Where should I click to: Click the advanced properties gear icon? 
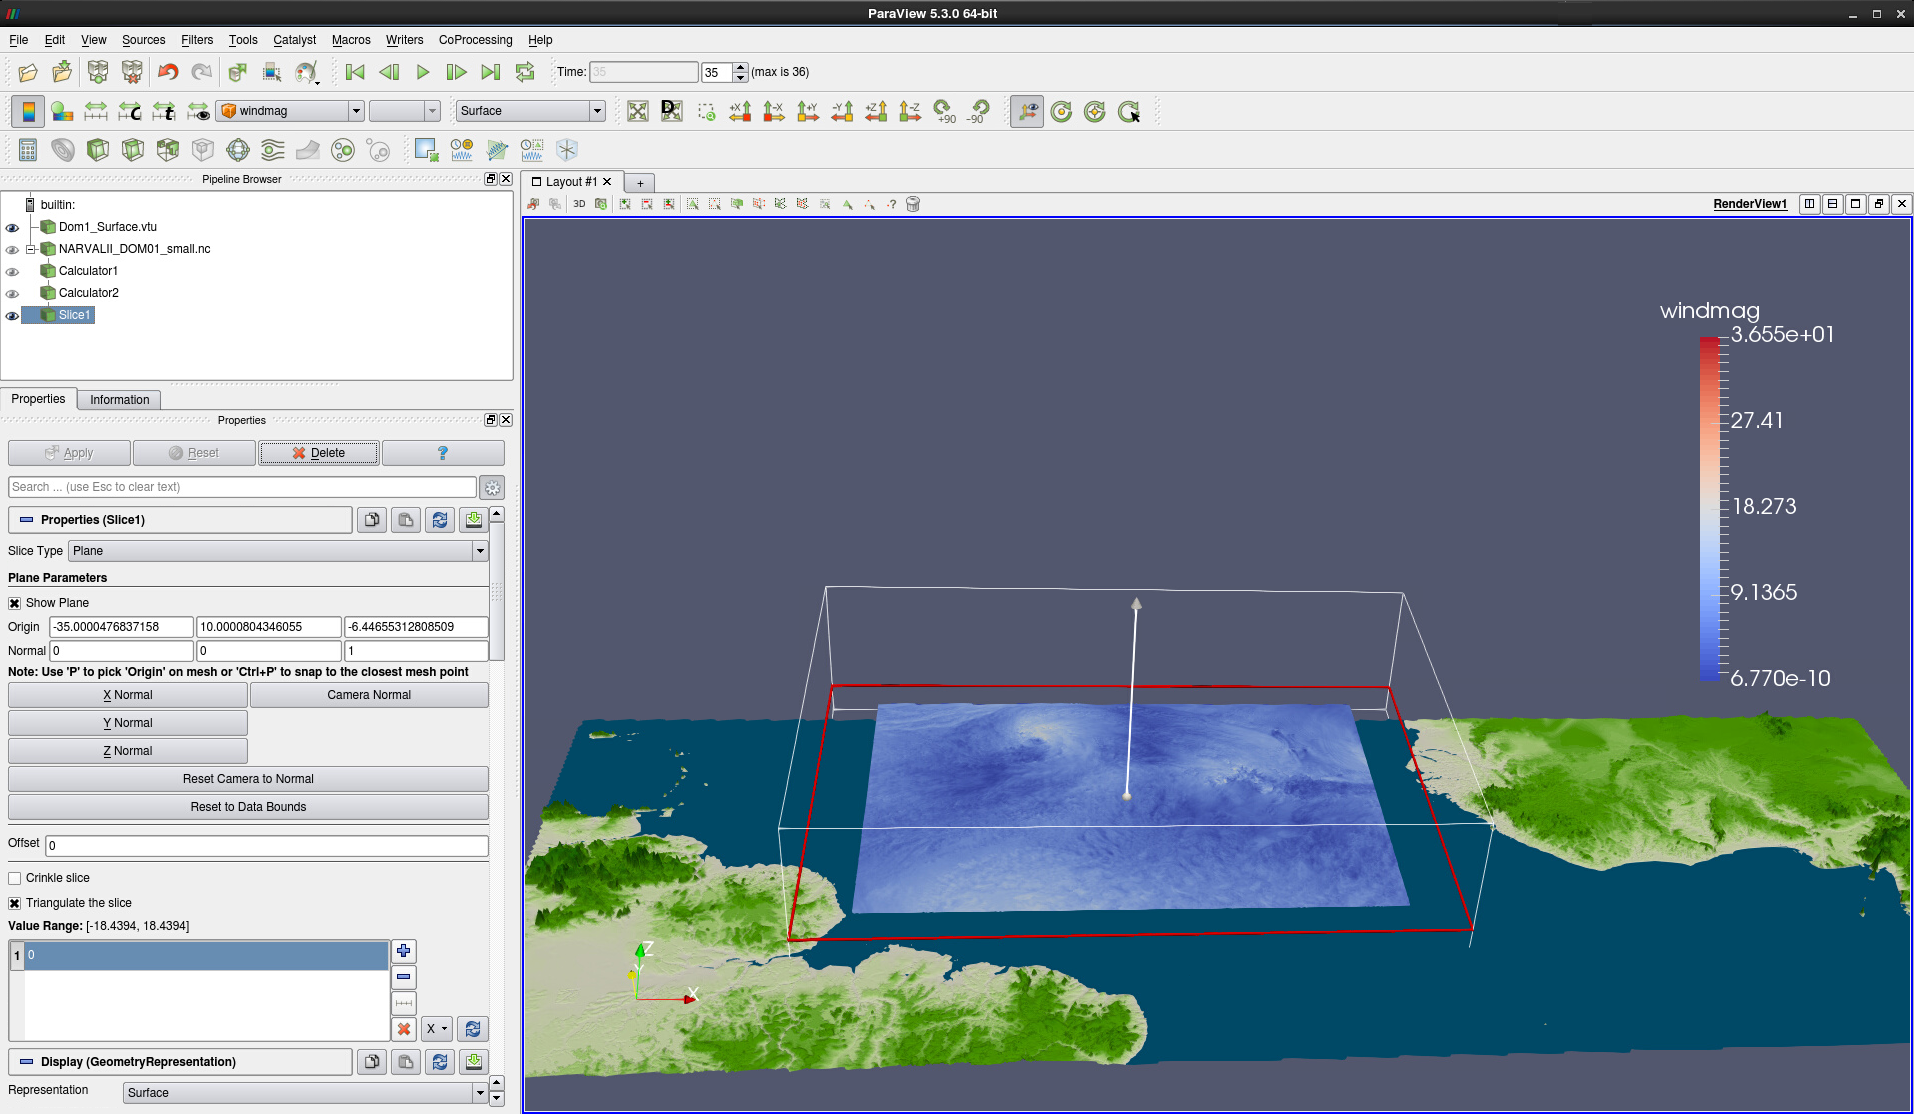pyautogui.click(x=492, y=488)
